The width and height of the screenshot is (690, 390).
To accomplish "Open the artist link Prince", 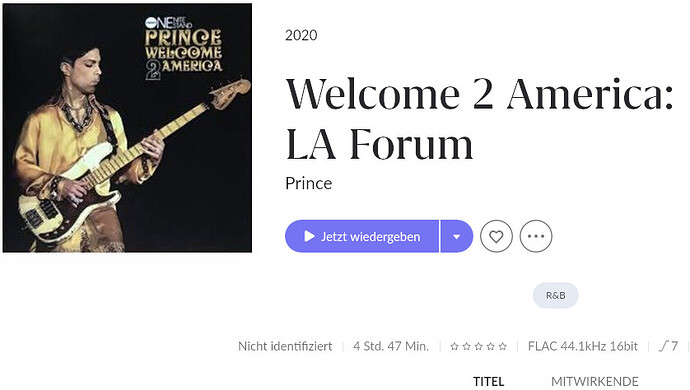I will tap(308, 183).
